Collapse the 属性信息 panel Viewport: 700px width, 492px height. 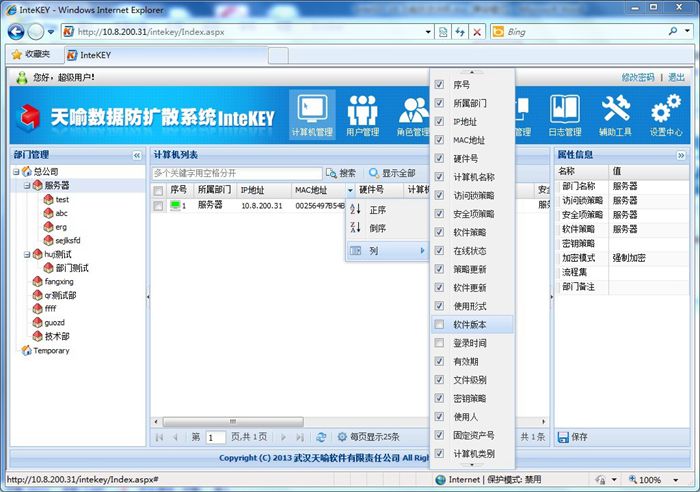coord(681,155)
